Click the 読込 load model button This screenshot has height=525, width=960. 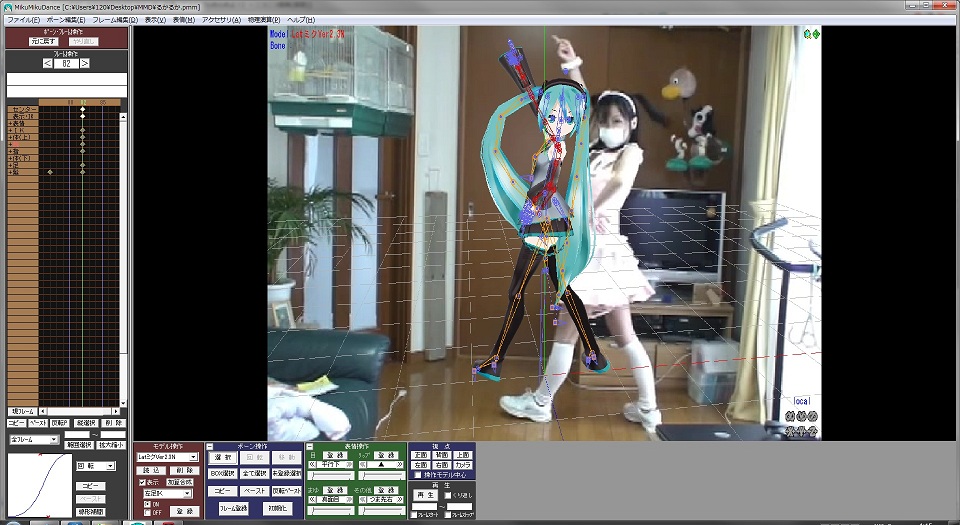151,471
